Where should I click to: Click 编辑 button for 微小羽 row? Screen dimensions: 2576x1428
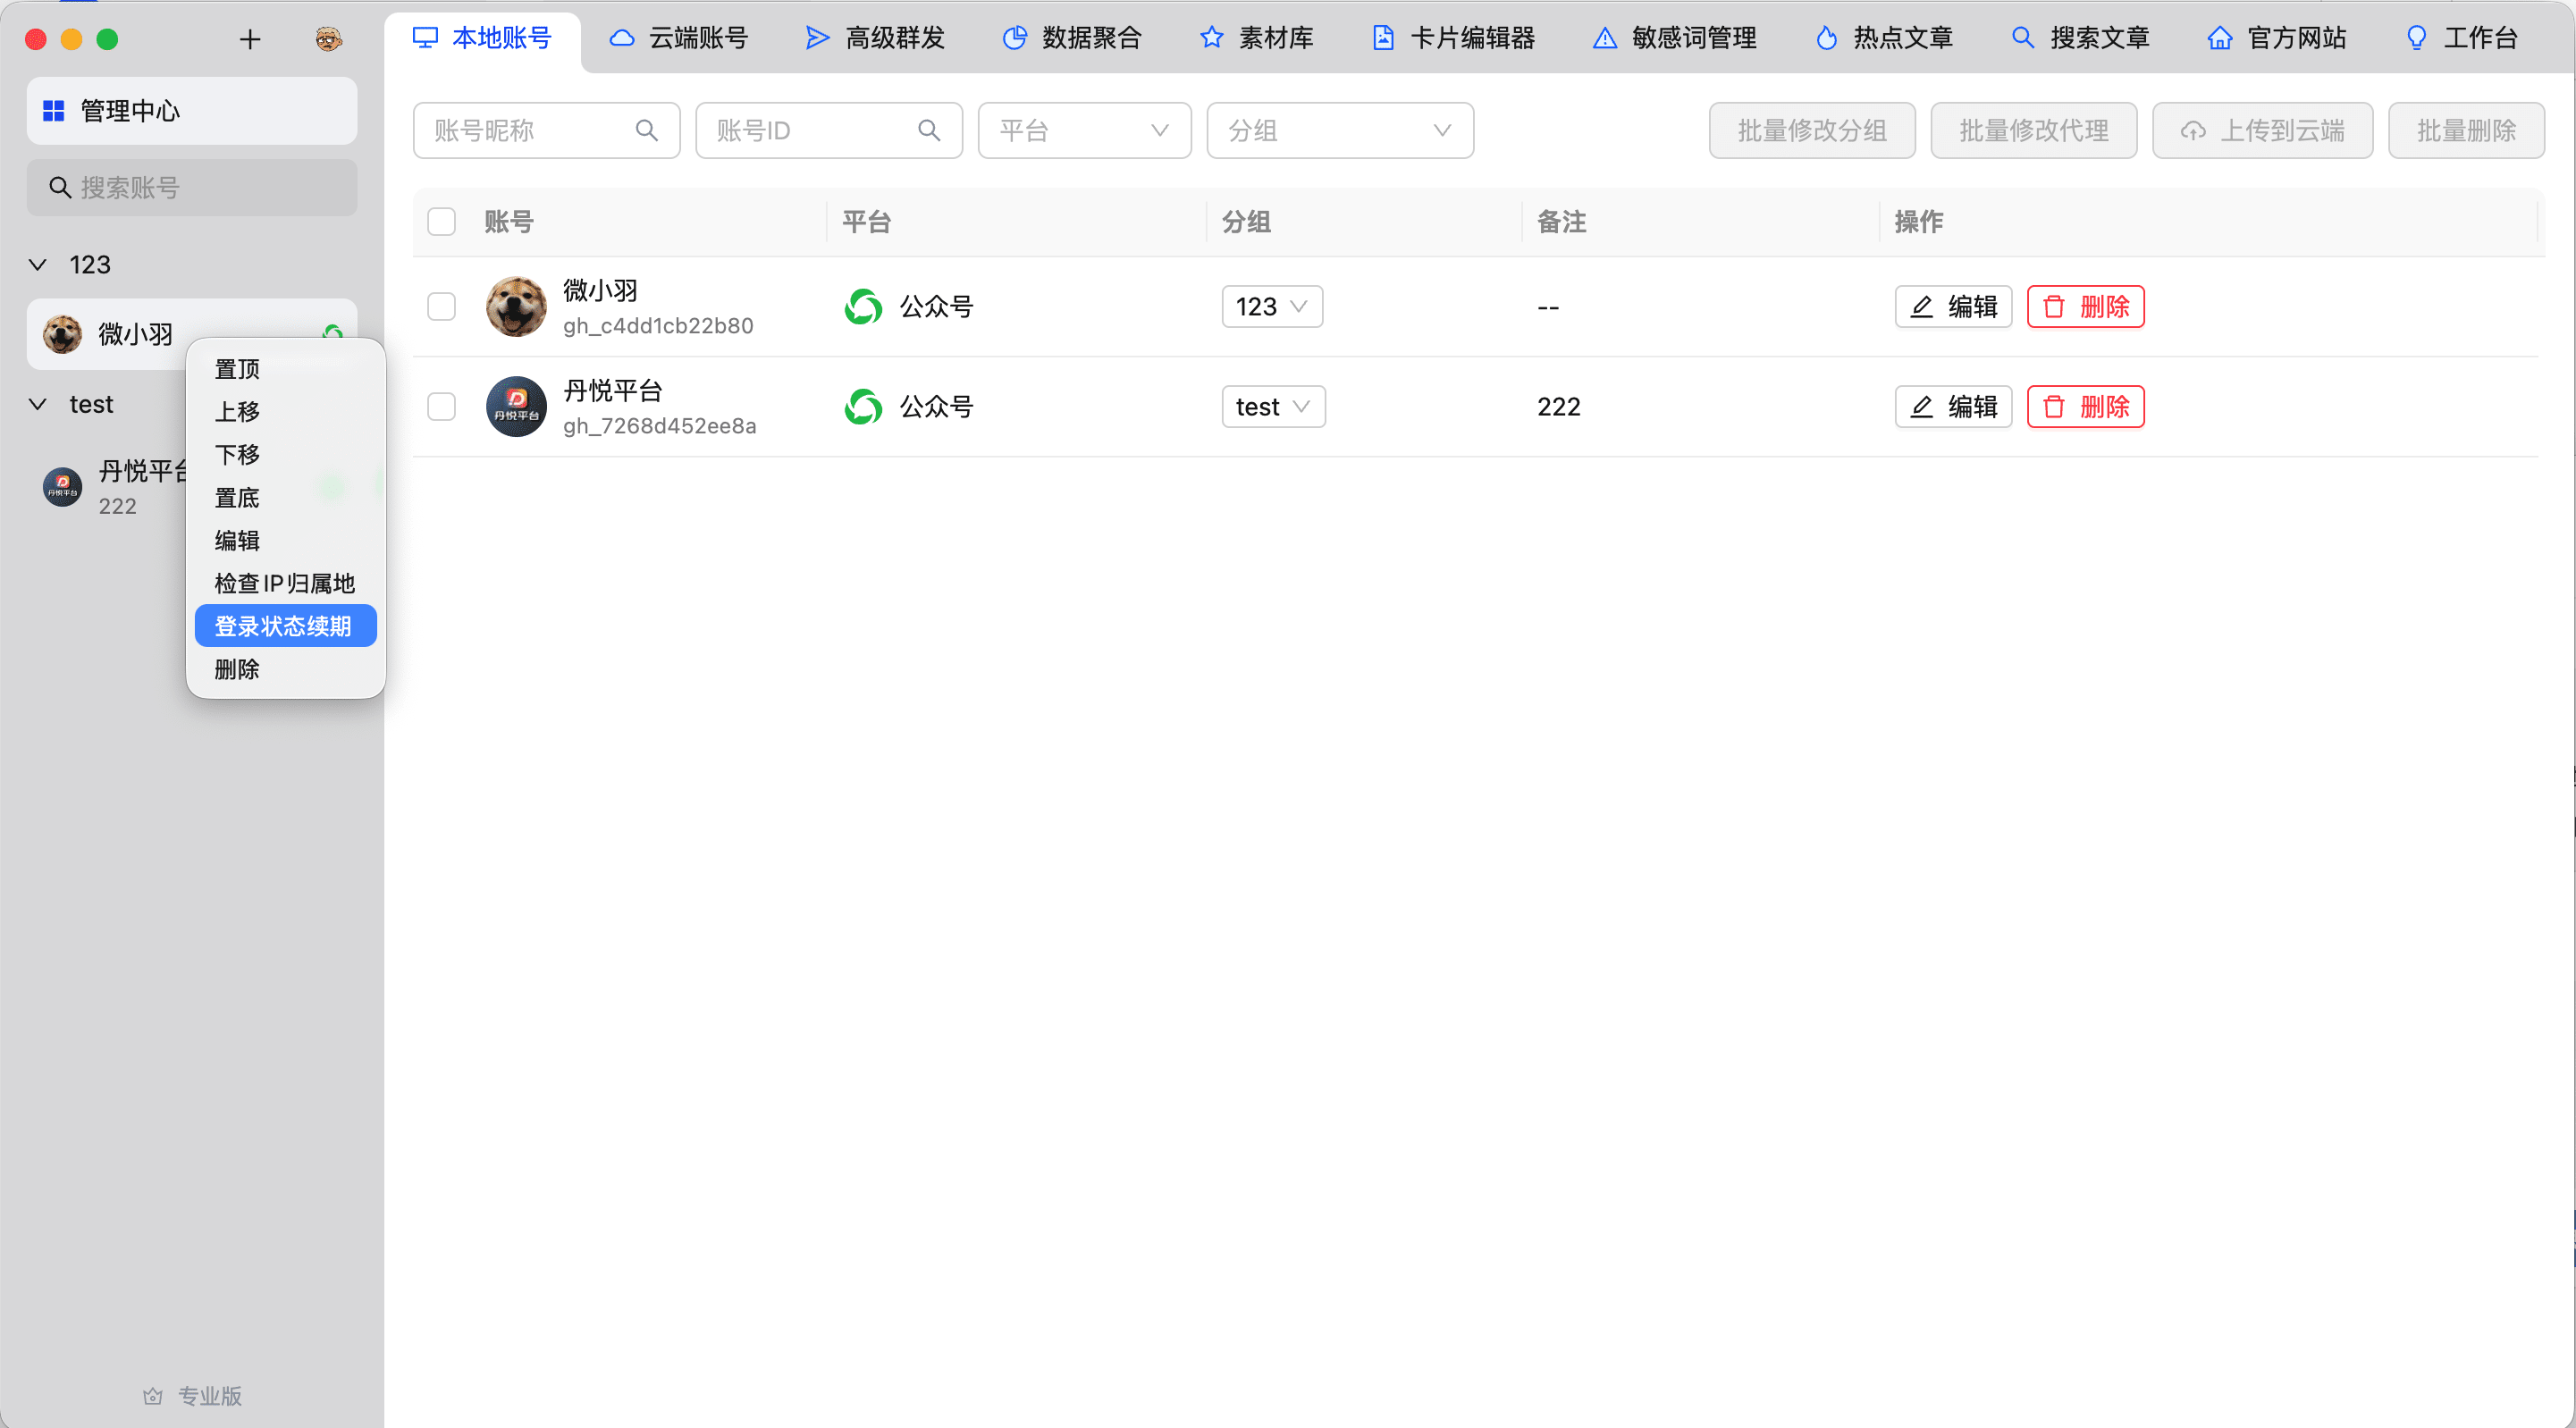click(1952, 306)
